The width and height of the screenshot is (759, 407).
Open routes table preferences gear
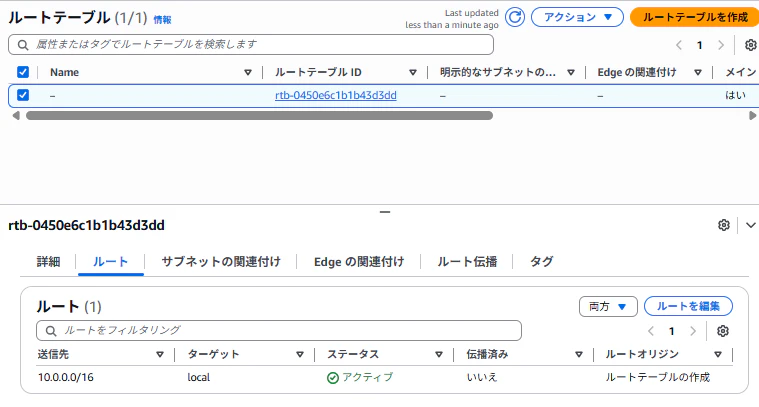pos(723,331)
